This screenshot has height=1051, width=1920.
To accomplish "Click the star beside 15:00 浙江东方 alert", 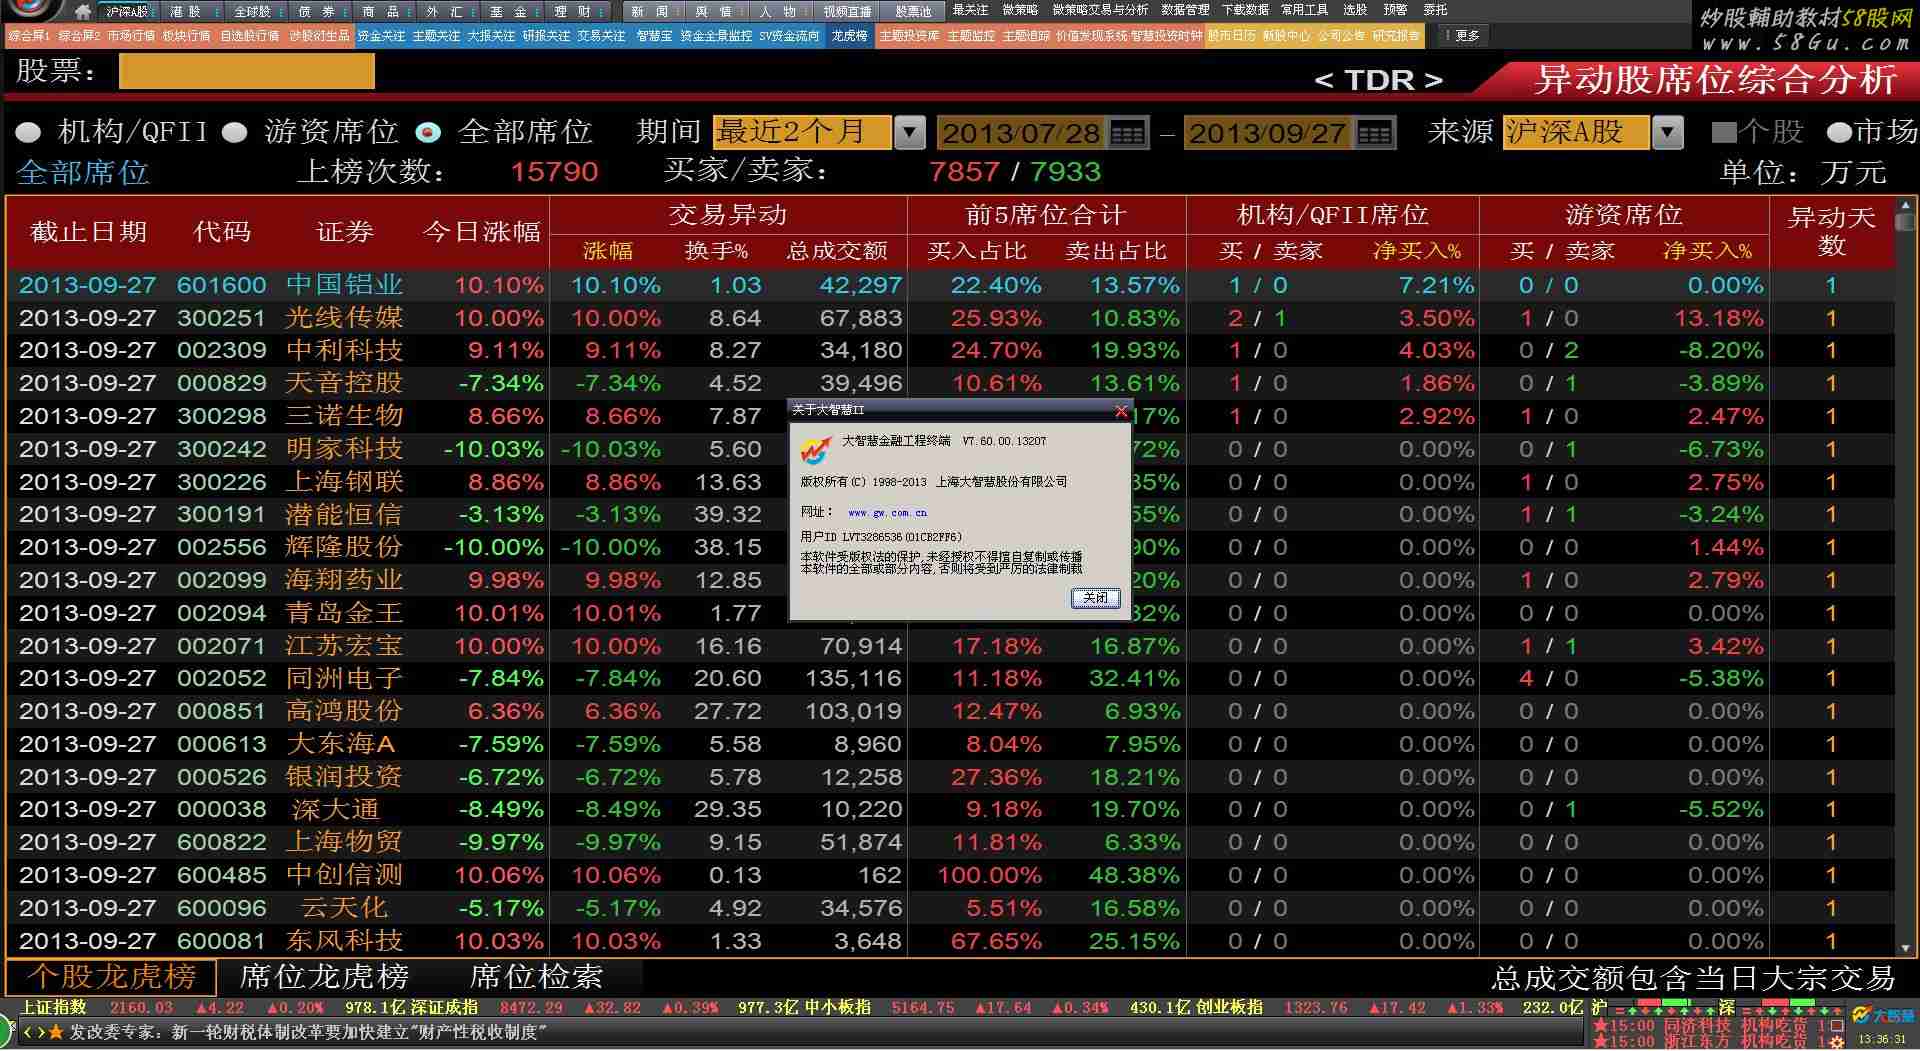I will 1601,1042.
